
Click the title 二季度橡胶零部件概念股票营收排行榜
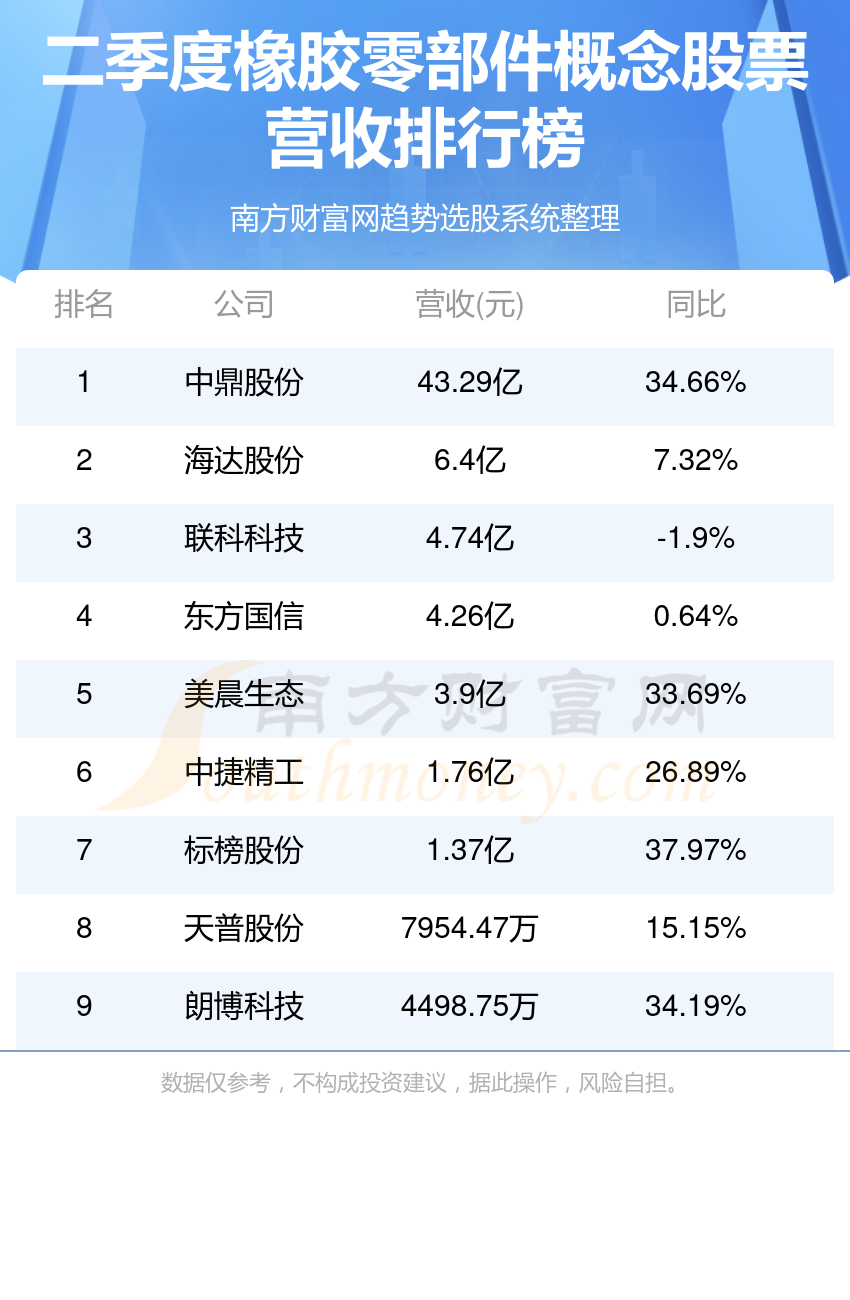[x=425, y=101]
